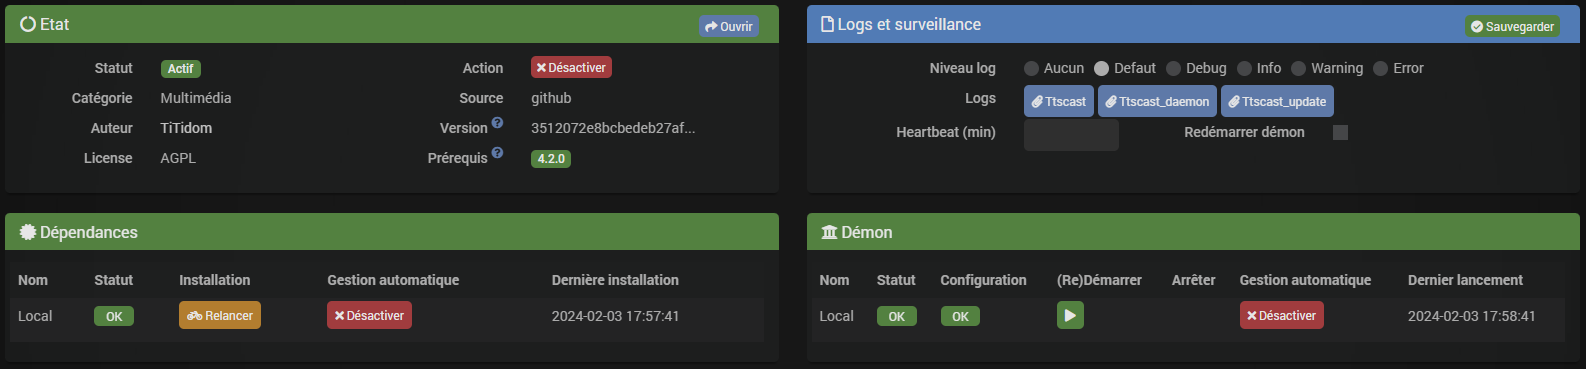This screenshot has height=369, width=1586.
Task: Open the Ttscast_daemon log file
Action: tap(1157, 101)
